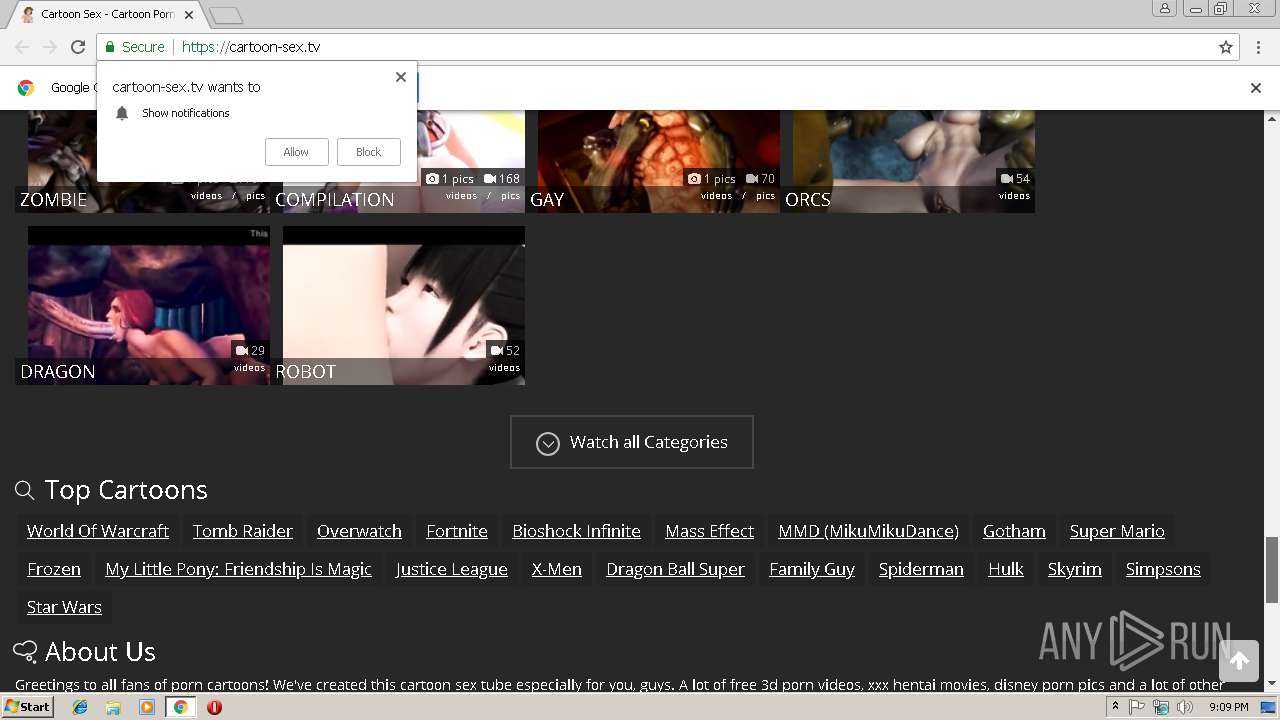Image resolution: width=1280 pixels, height=720 pixels.
Task: Click the video camera icon on ORCS tile
Action: click(1007, 179)
